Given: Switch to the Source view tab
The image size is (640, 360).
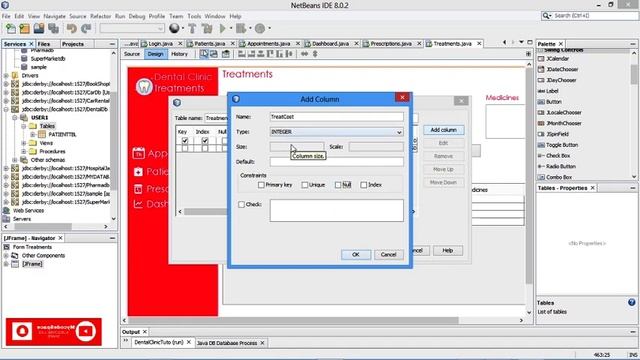Looking at the screenshot, I should click(x=131, y=54).
